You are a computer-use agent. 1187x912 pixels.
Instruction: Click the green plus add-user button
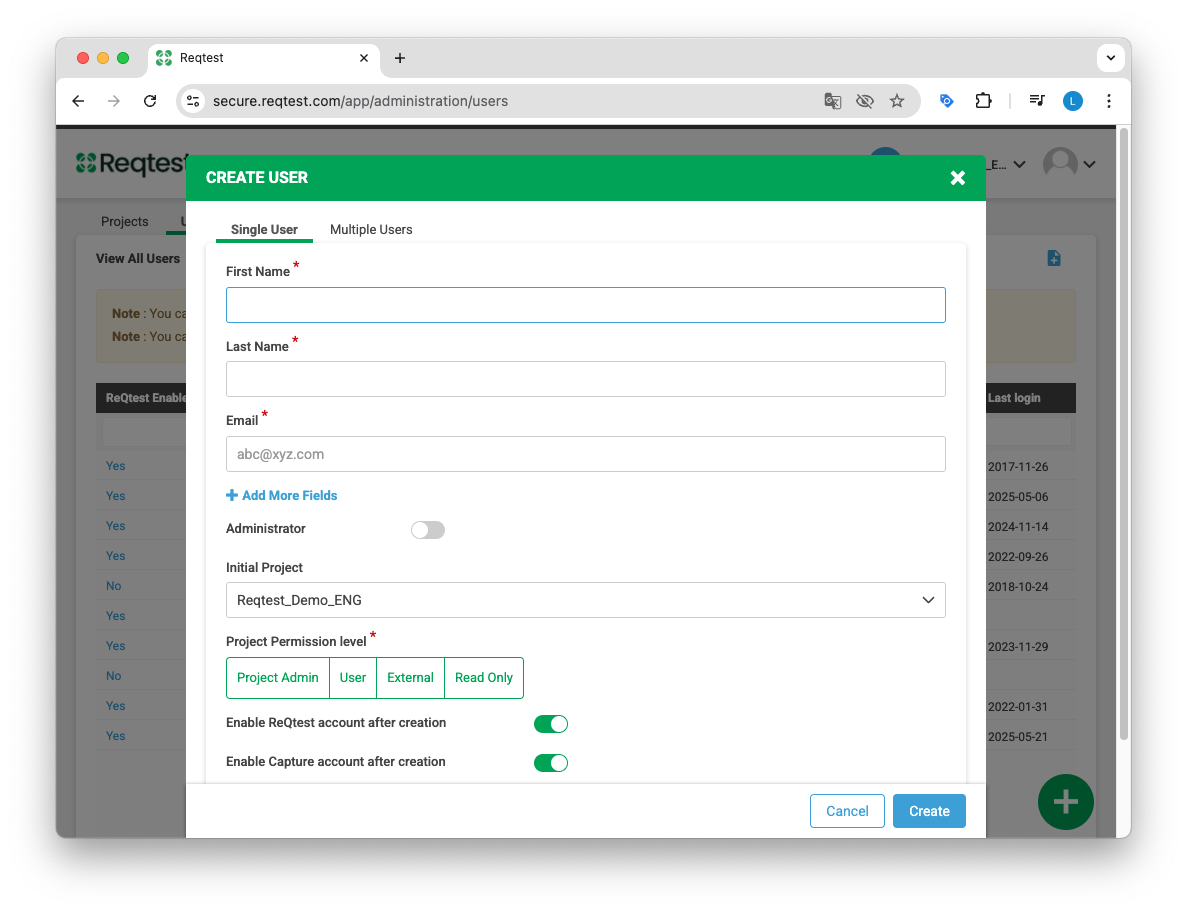coord(1065,802)
